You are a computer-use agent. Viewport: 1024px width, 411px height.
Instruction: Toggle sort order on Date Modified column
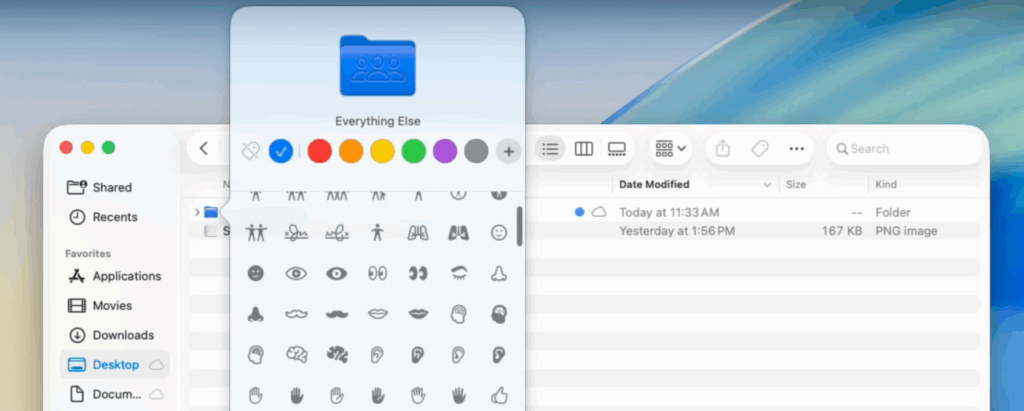pyautogui.click(x=767, y=185)
